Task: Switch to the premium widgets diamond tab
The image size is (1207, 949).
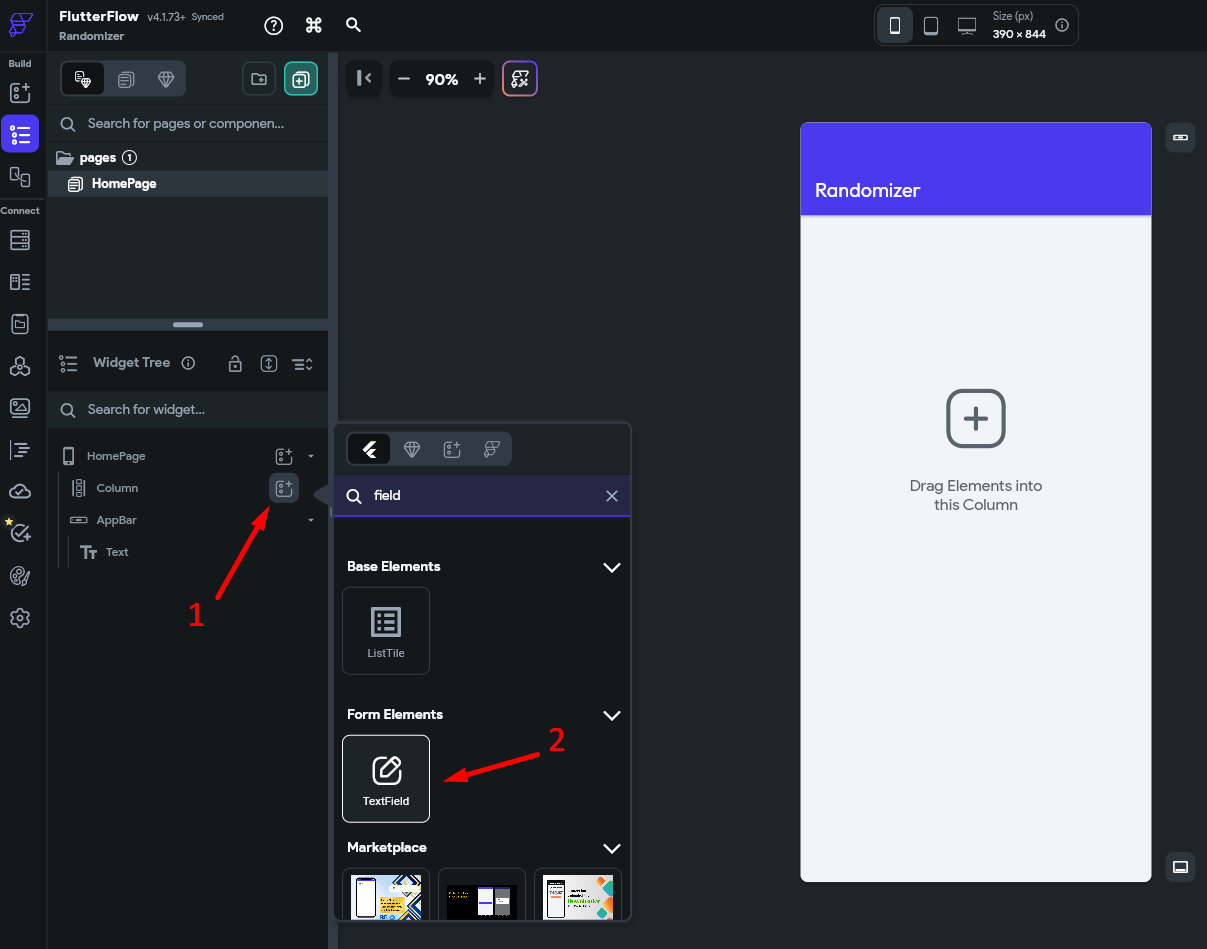Action: click(411, 448)
